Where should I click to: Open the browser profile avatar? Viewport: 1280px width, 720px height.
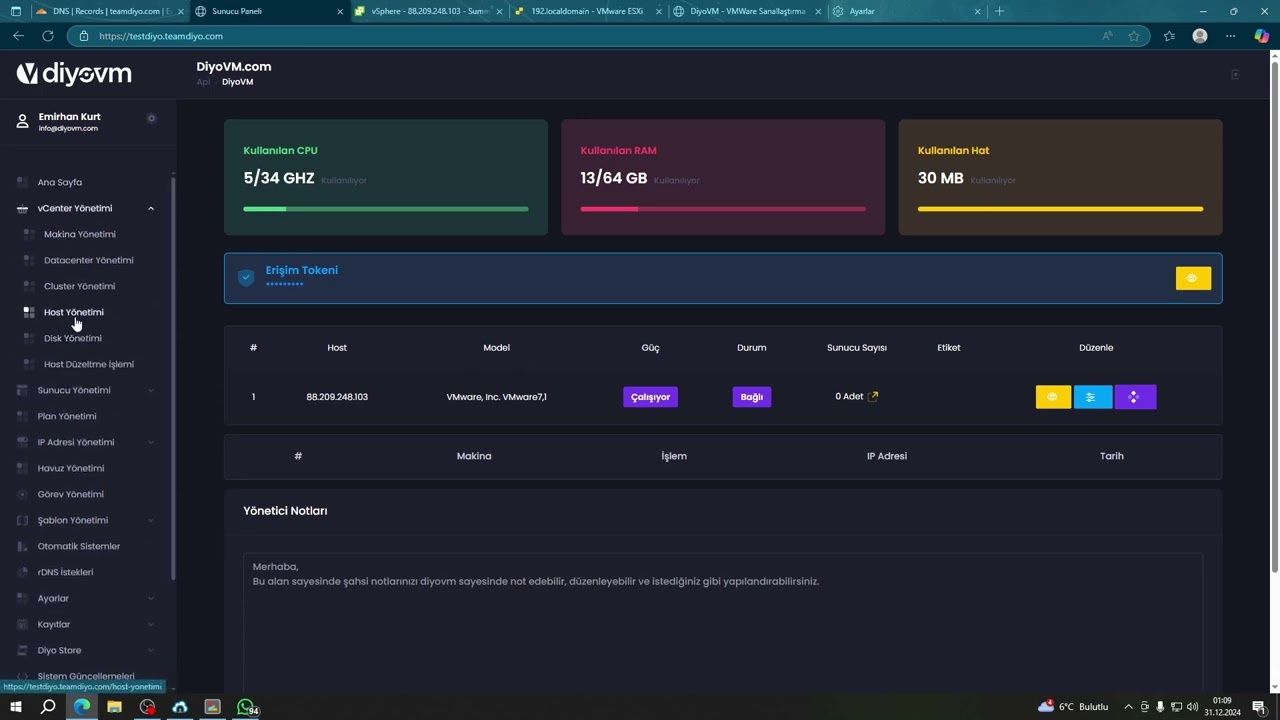click(1200, 36)
